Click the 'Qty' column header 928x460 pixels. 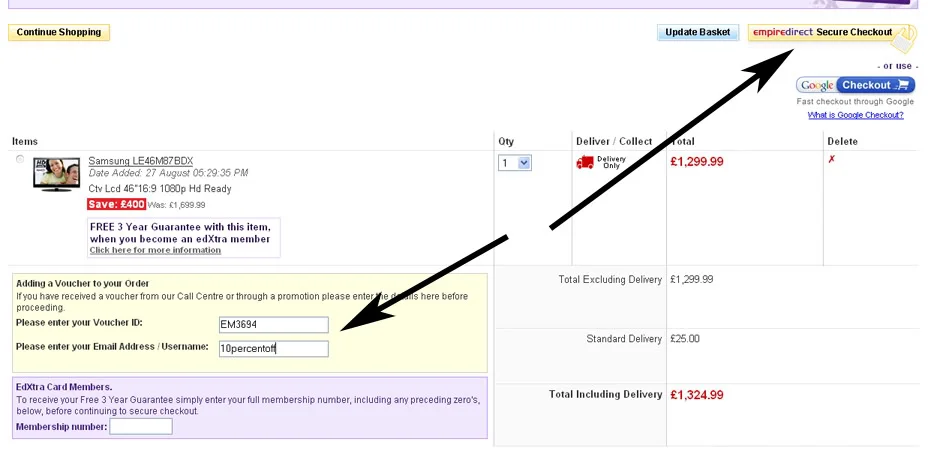click(x=506, y=141)
